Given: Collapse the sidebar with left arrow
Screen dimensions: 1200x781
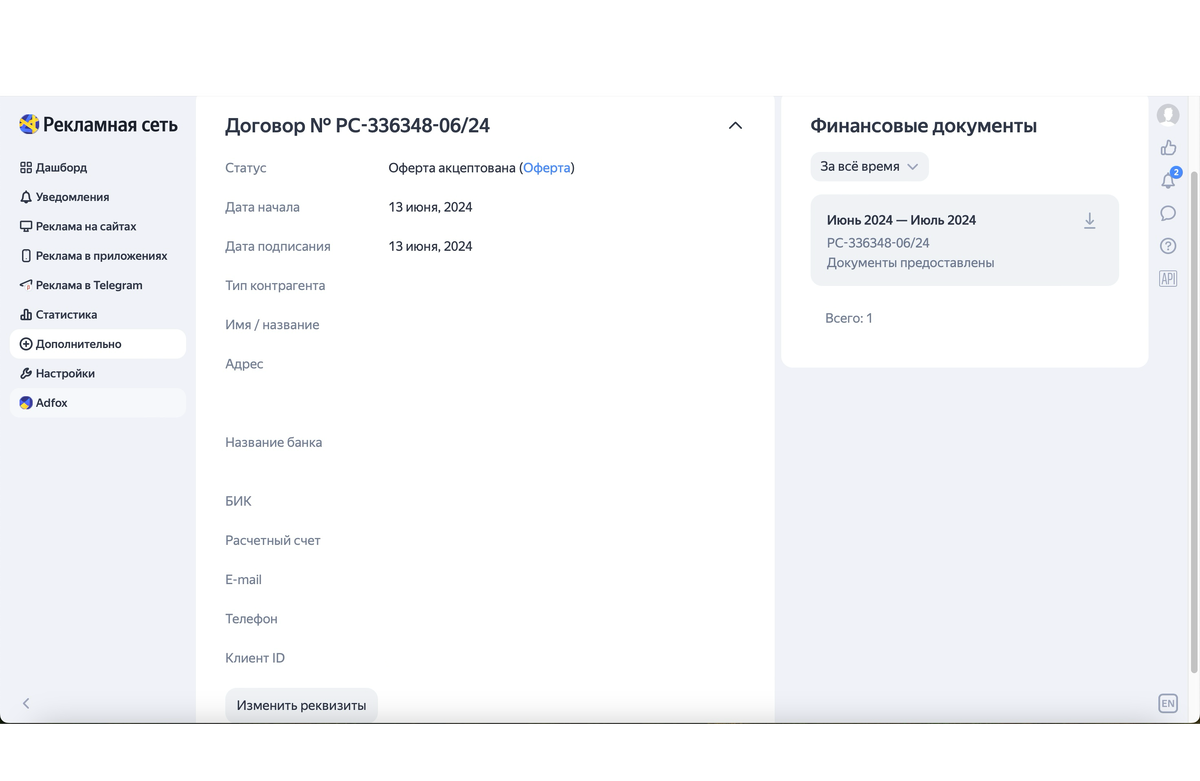Looking at the screenshot, I should [26, 703].
